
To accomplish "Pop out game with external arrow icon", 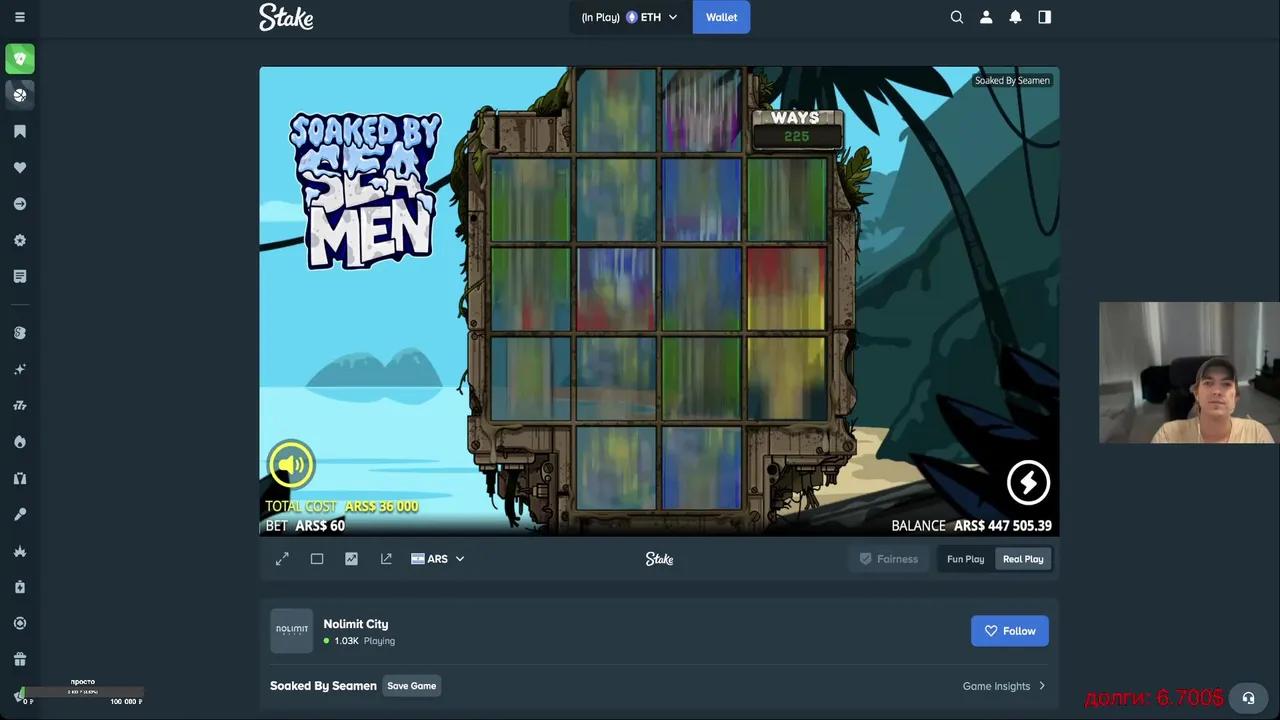I will (x=386, y=559).
